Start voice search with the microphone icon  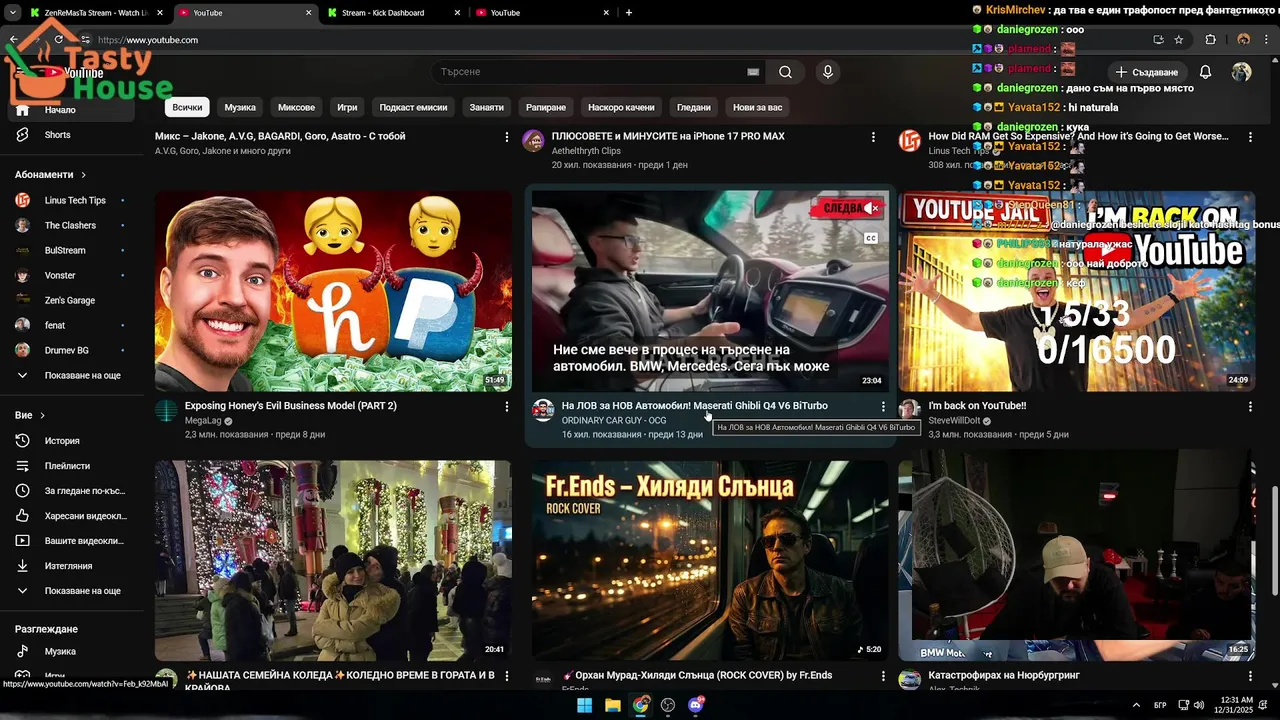[827, 72]
